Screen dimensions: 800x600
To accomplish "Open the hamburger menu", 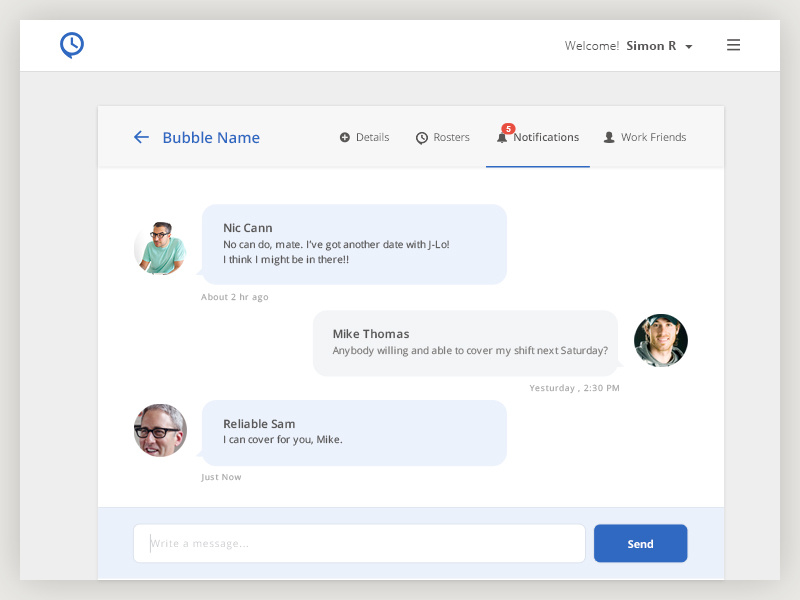I will point(733,44).
